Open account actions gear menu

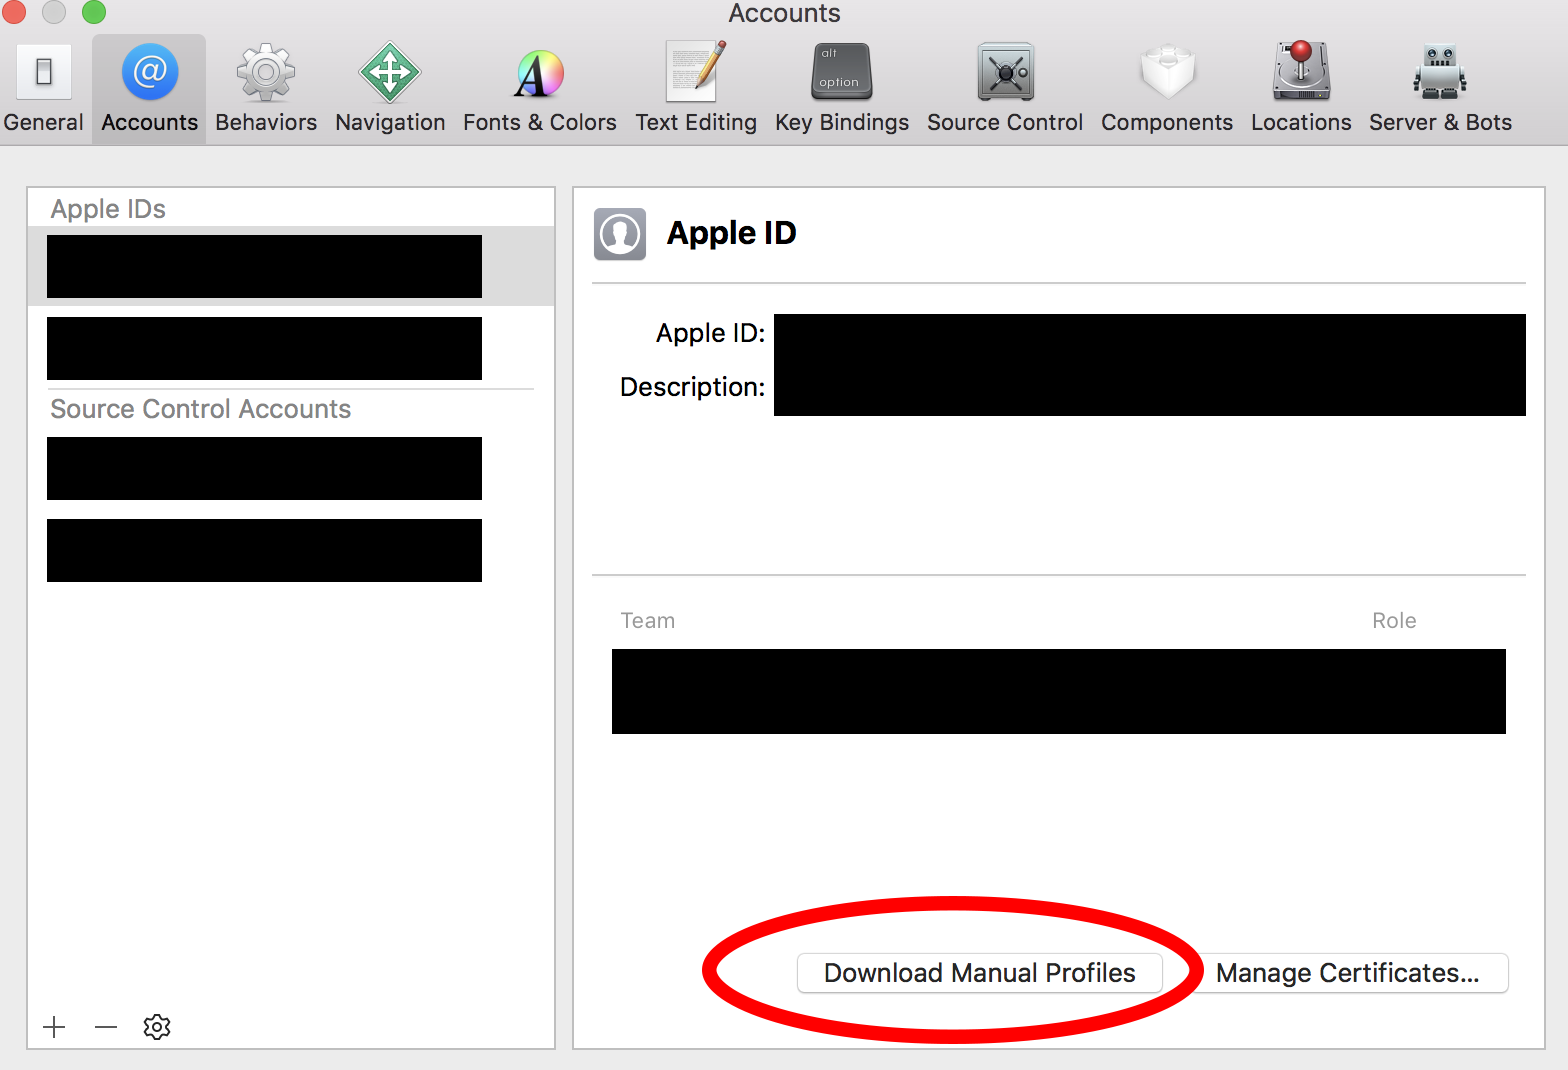click(x=157, y=1027)
